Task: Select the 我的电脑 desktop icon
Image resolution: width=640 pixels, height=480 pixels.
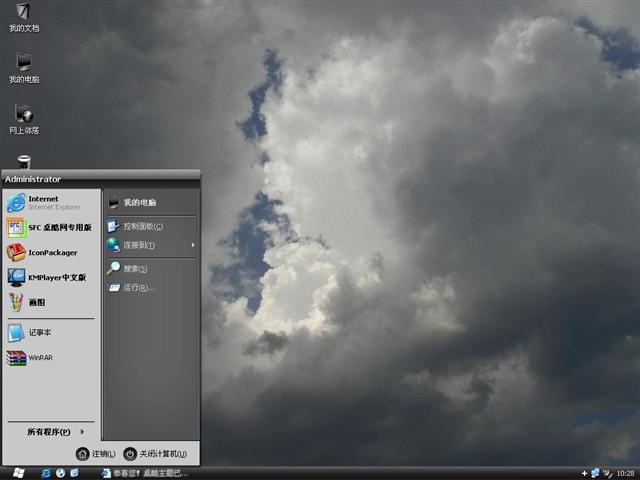Action: point(24,68)
